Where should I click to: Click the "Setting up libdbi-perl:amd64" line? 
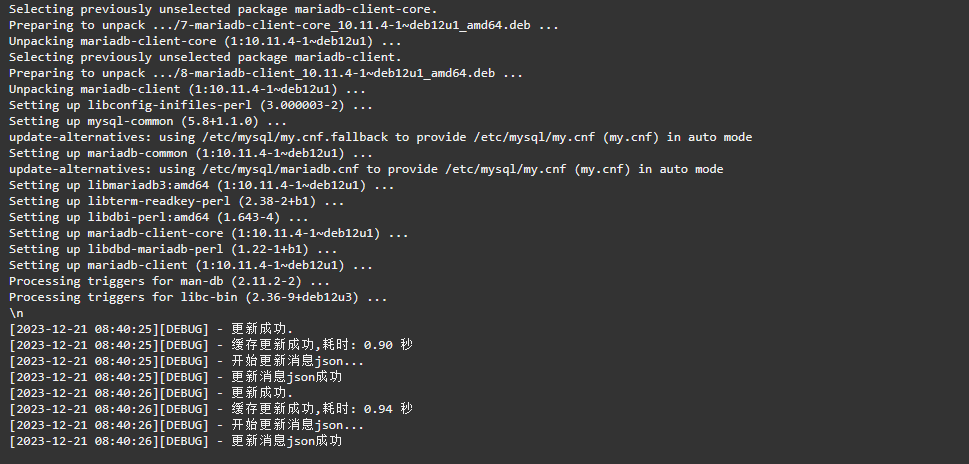tap(159, 217)
